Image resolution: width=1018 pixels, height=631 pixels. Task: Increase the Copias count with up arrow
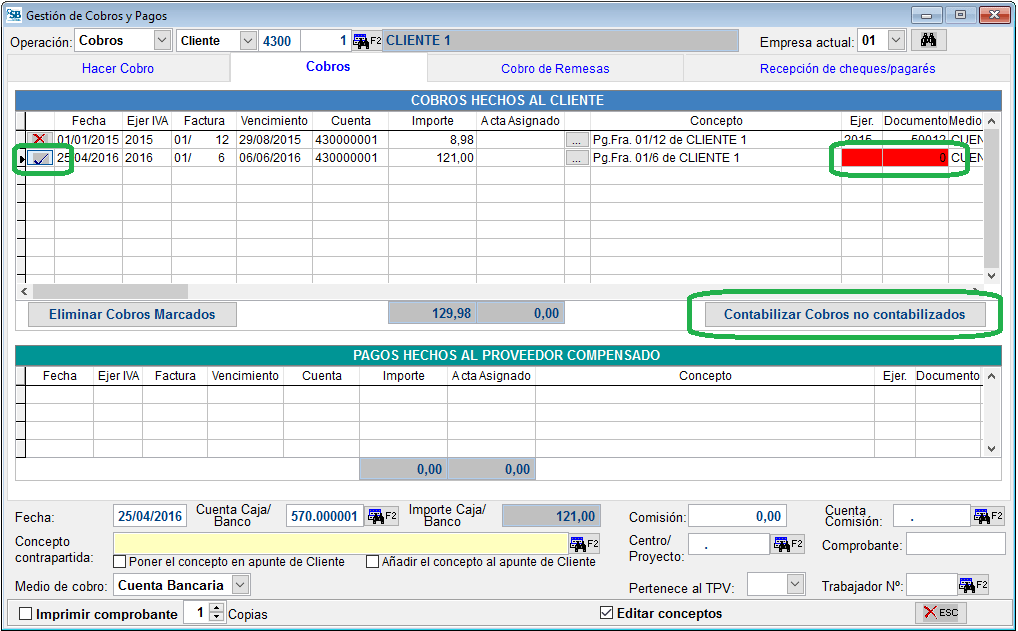click(218, 609)
